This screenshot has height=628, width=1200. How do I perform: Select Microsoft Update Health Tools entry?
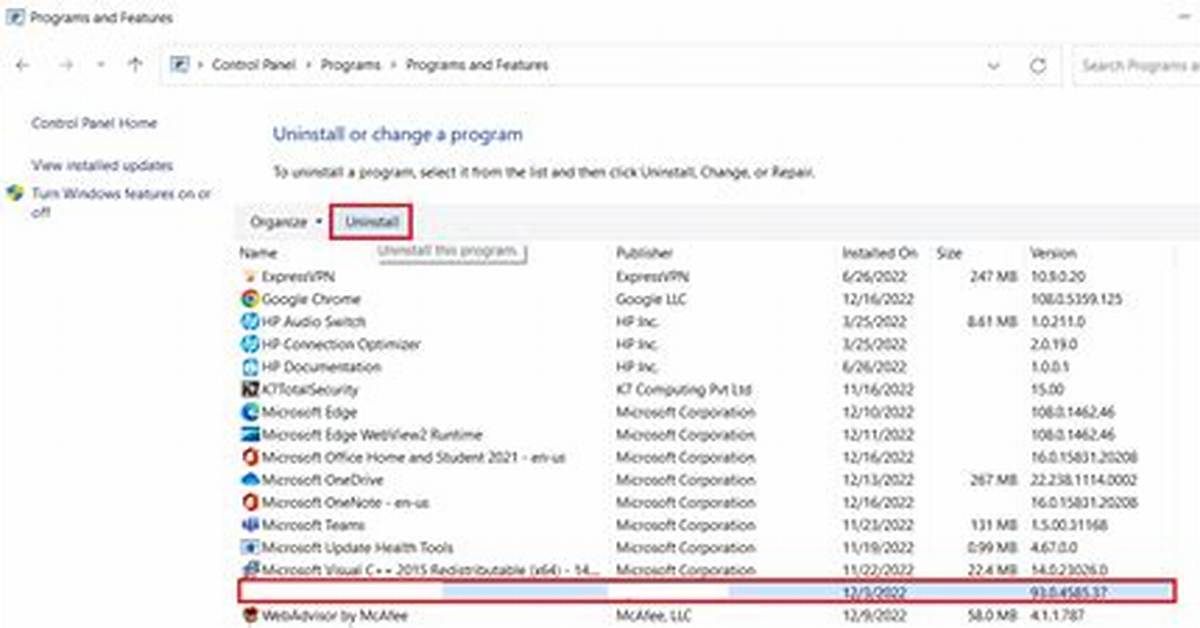pos(358,548)
